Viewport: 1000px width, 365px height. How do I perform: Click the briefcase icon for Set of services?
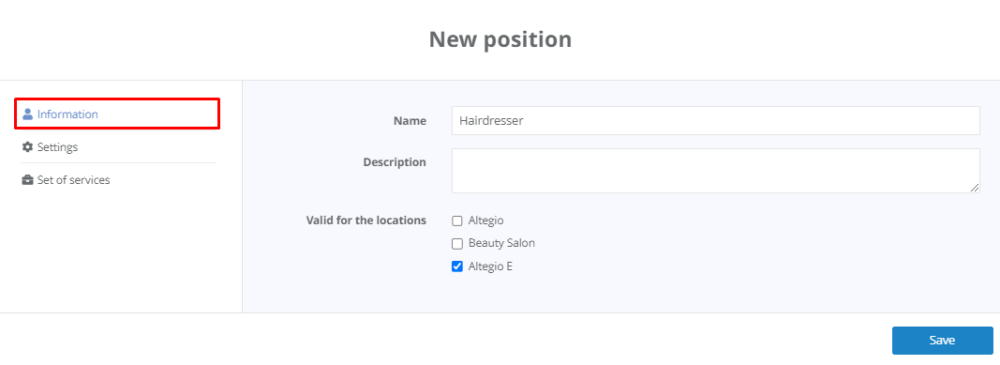[x=27, y=180]
